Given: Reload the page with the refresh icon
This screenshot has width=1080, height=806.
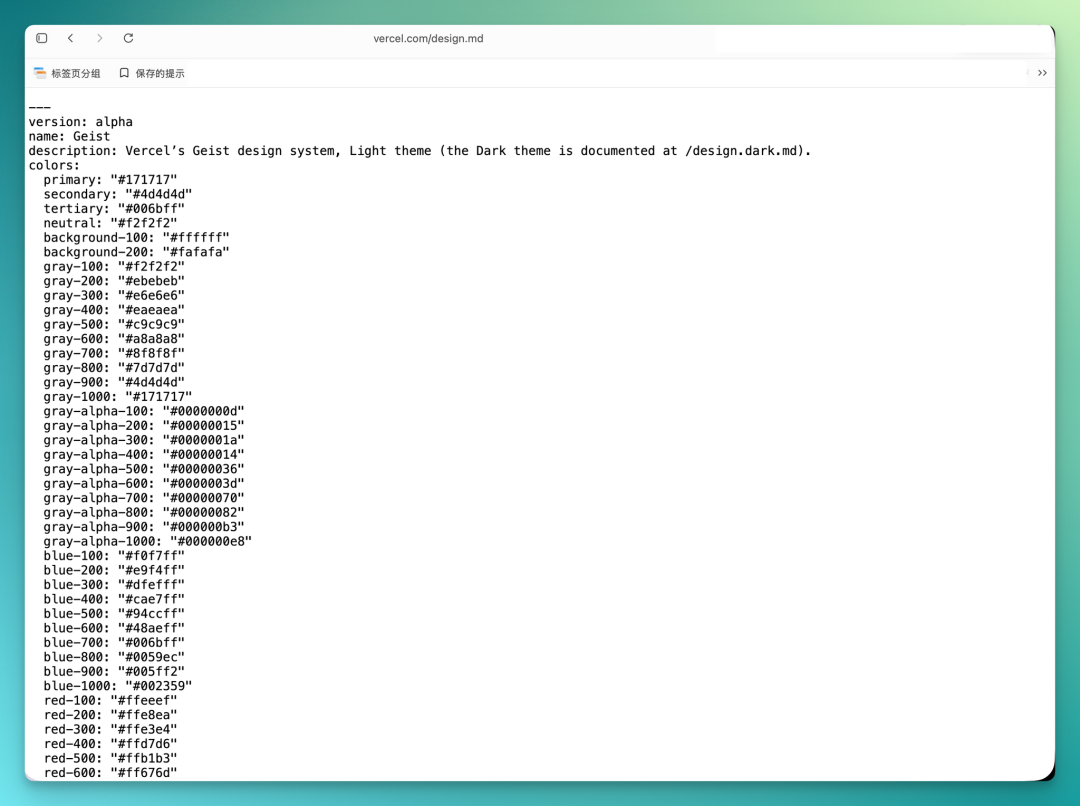Looking at the screenshot, I should pos(128,39).
